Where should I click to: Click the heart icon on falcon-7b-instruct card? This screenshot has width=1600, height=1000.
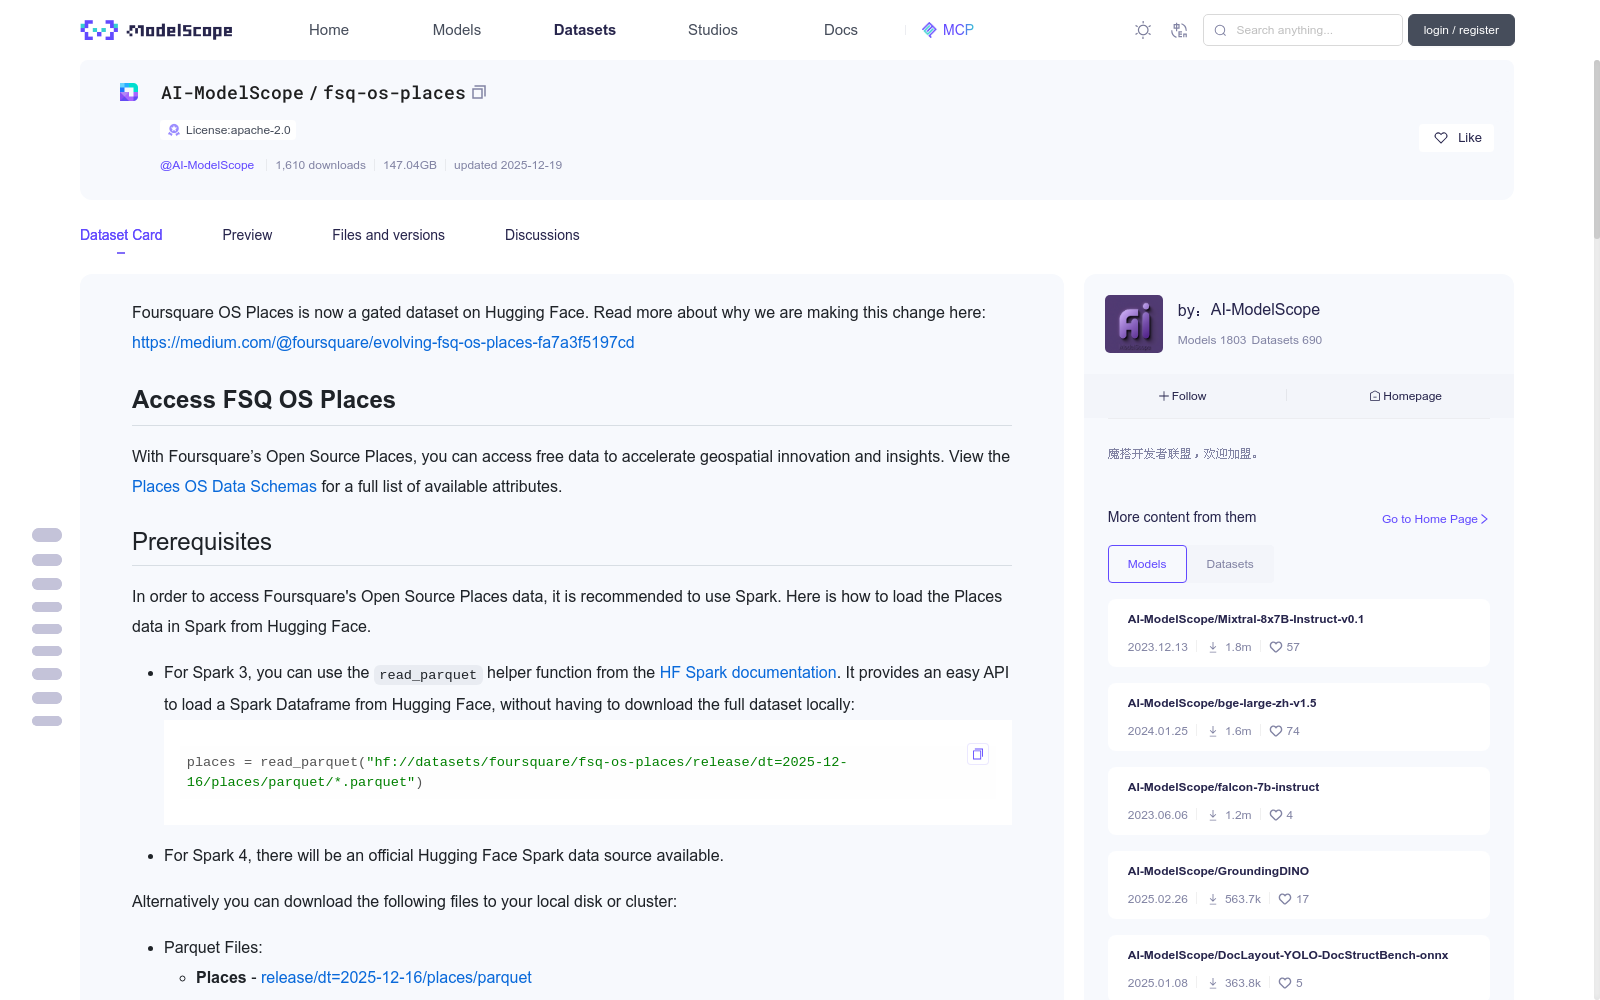1276,815
